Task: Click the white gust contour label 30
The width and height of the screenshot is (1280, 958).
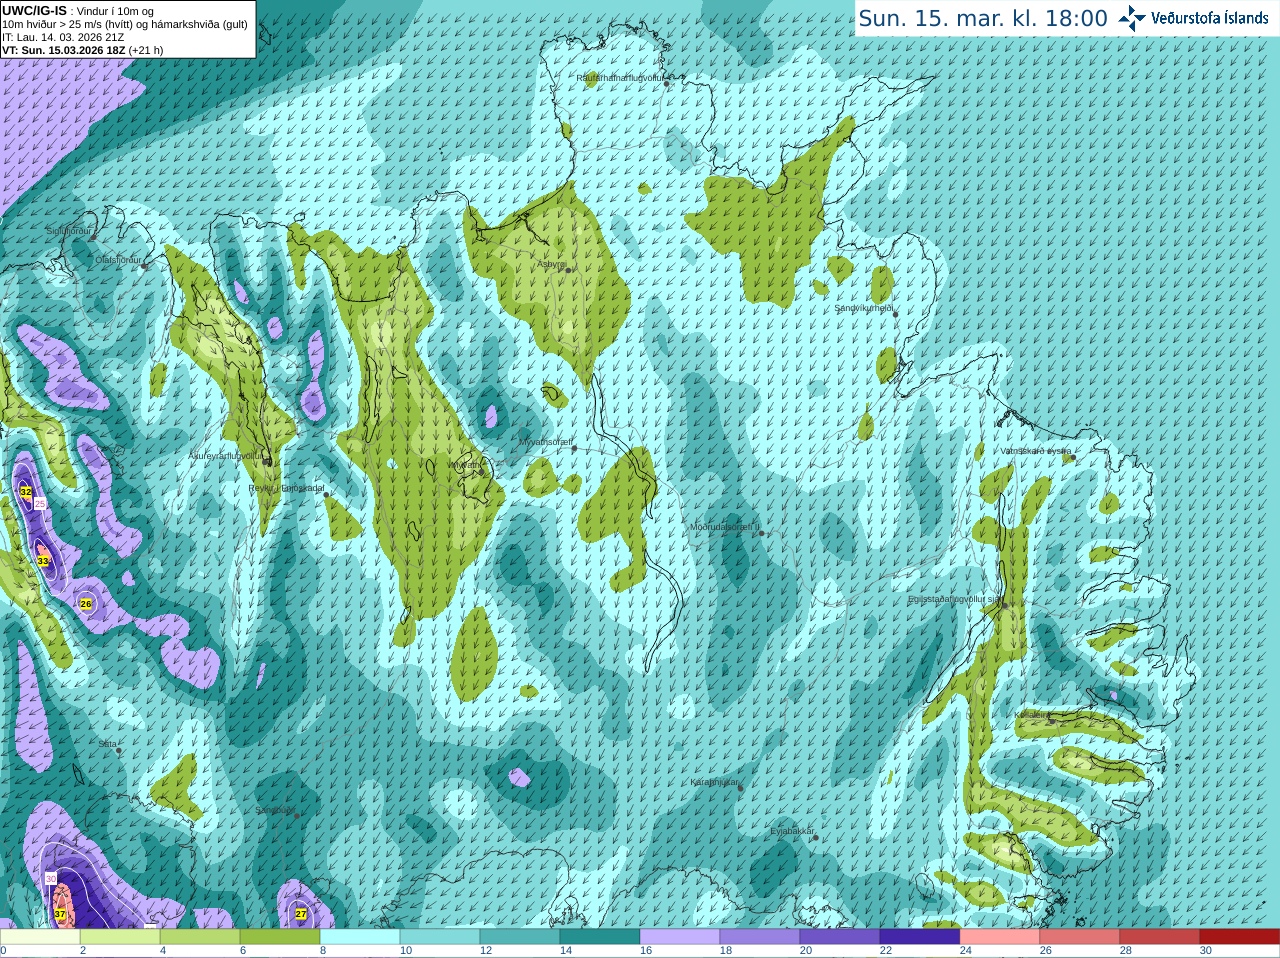Action: click(x=51, y=879)
